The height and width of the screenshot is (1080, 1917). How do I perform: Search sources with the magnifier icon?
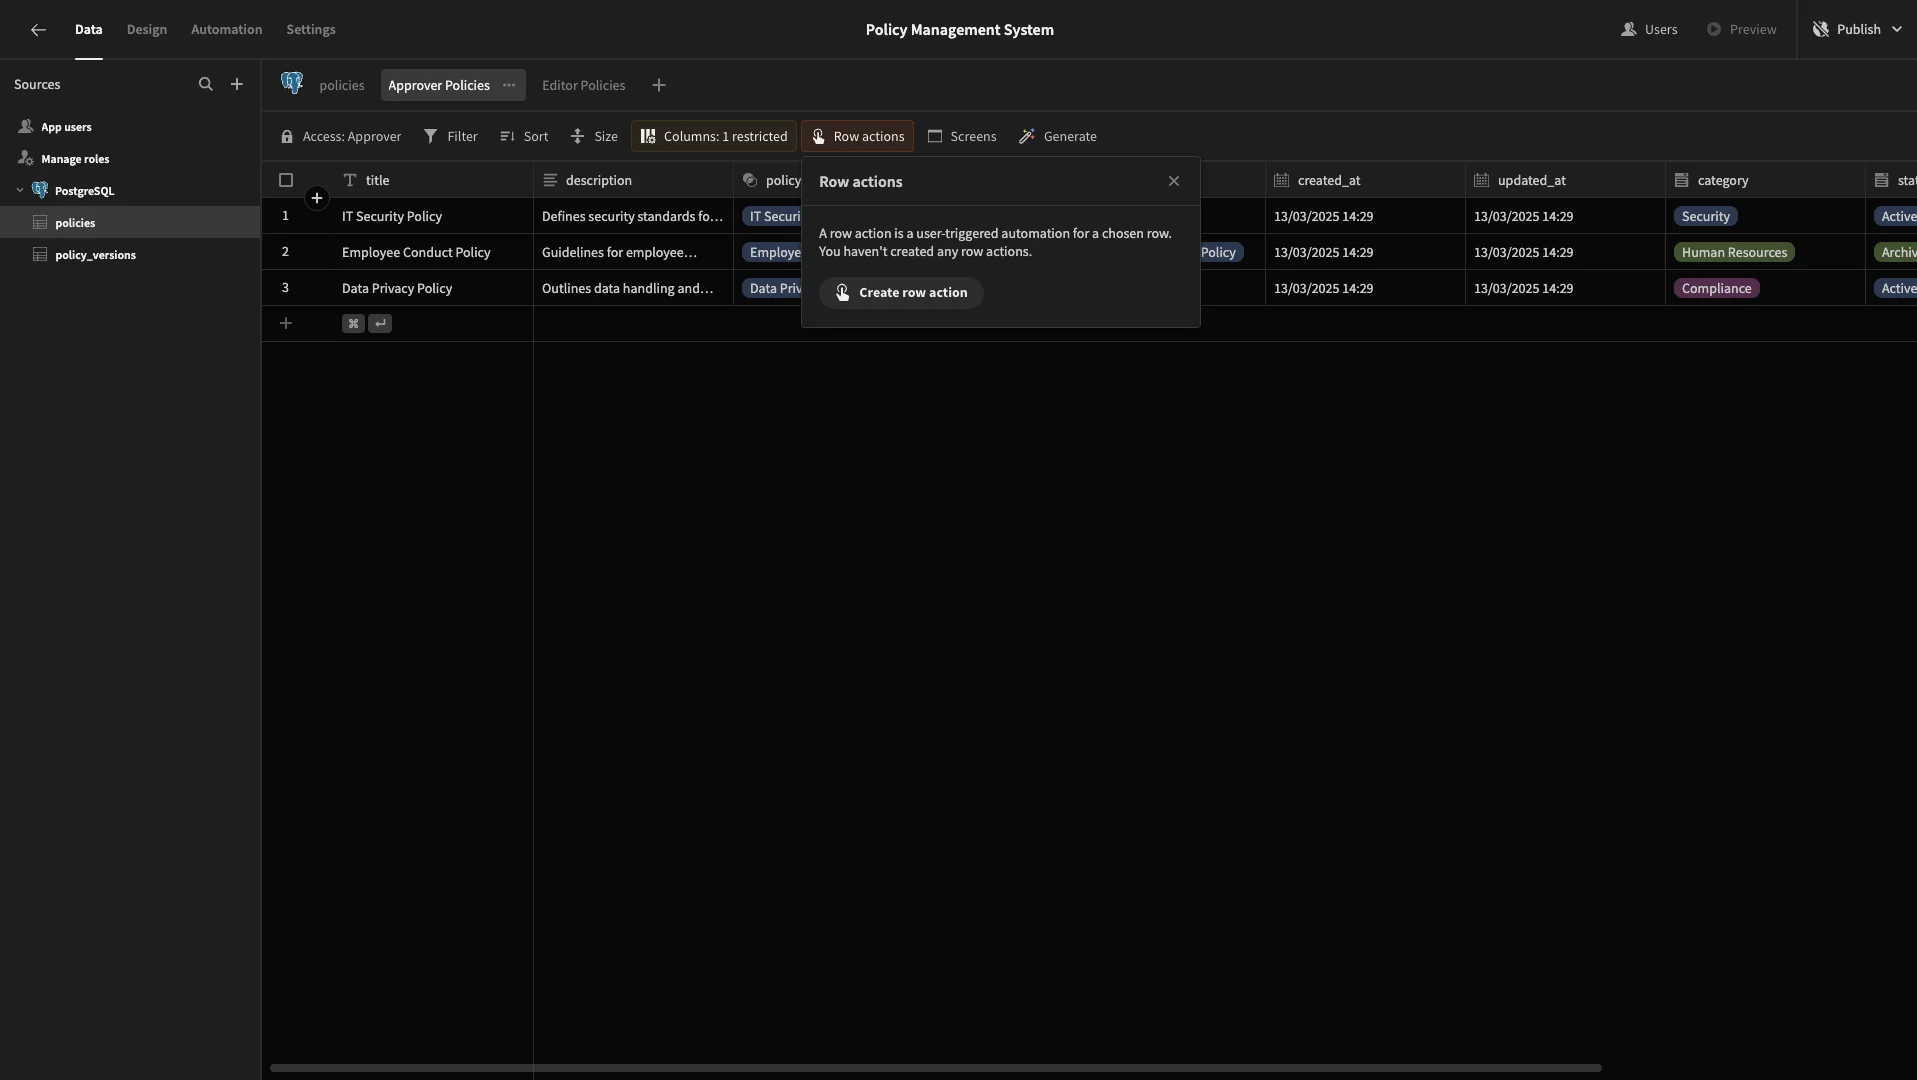tap(206, 85)
